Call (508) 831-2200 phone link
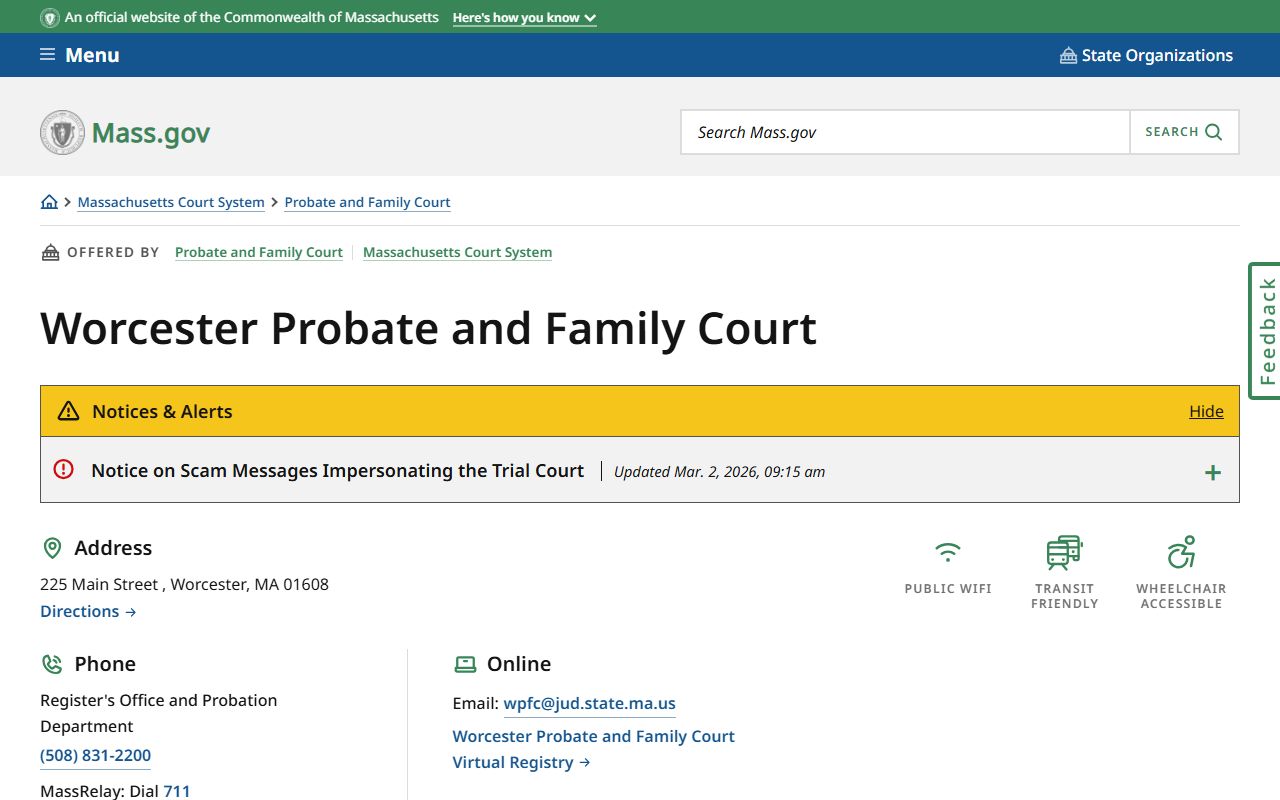Screen dimensions: 1280x800 point(95,756)
